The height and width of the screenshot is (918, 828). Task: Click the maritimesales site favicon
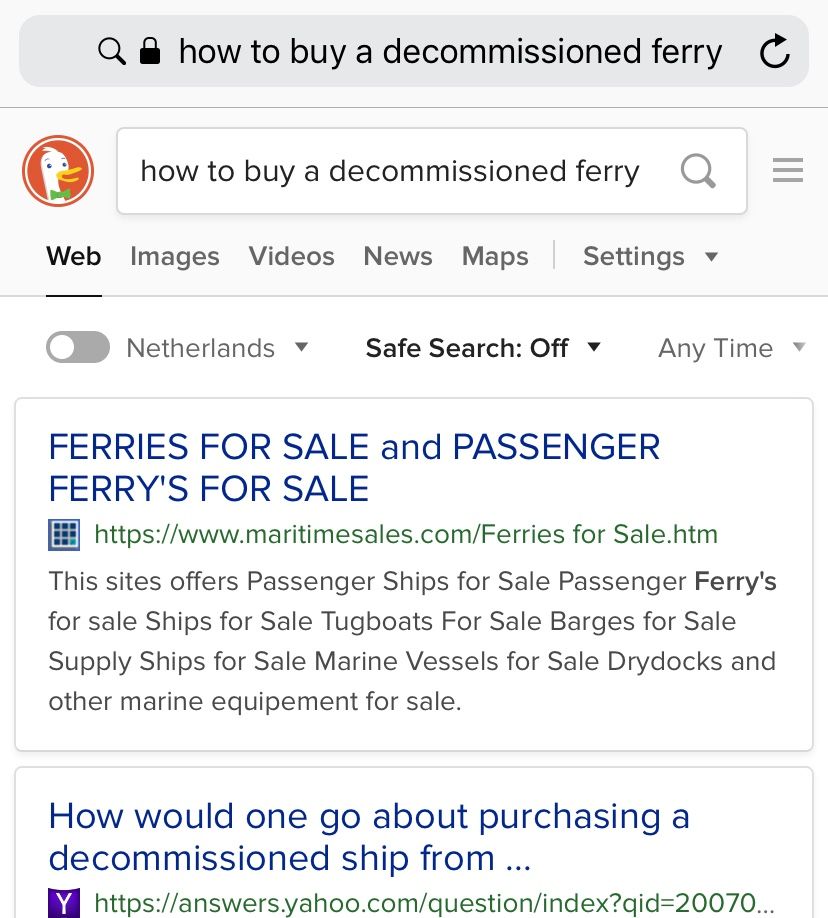64,535
